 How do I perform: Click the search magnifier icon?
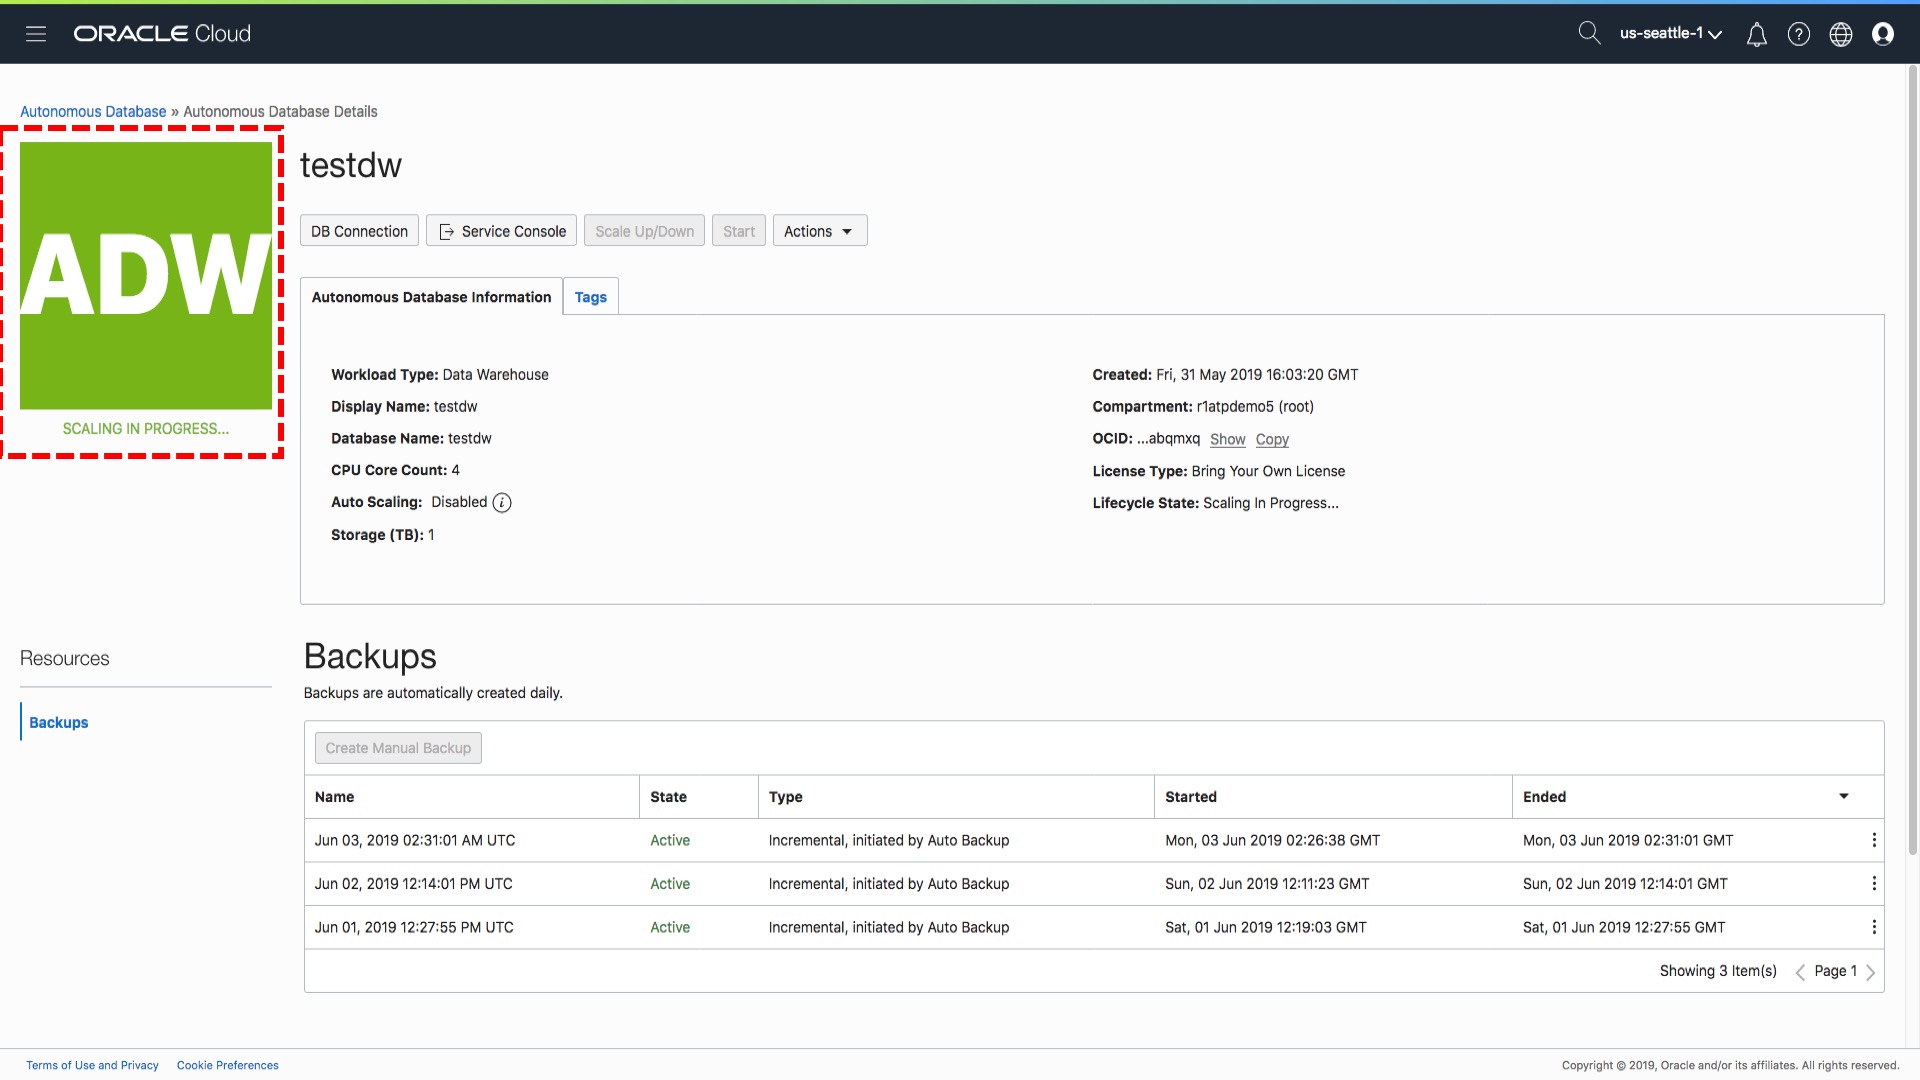coord(1588,33)
